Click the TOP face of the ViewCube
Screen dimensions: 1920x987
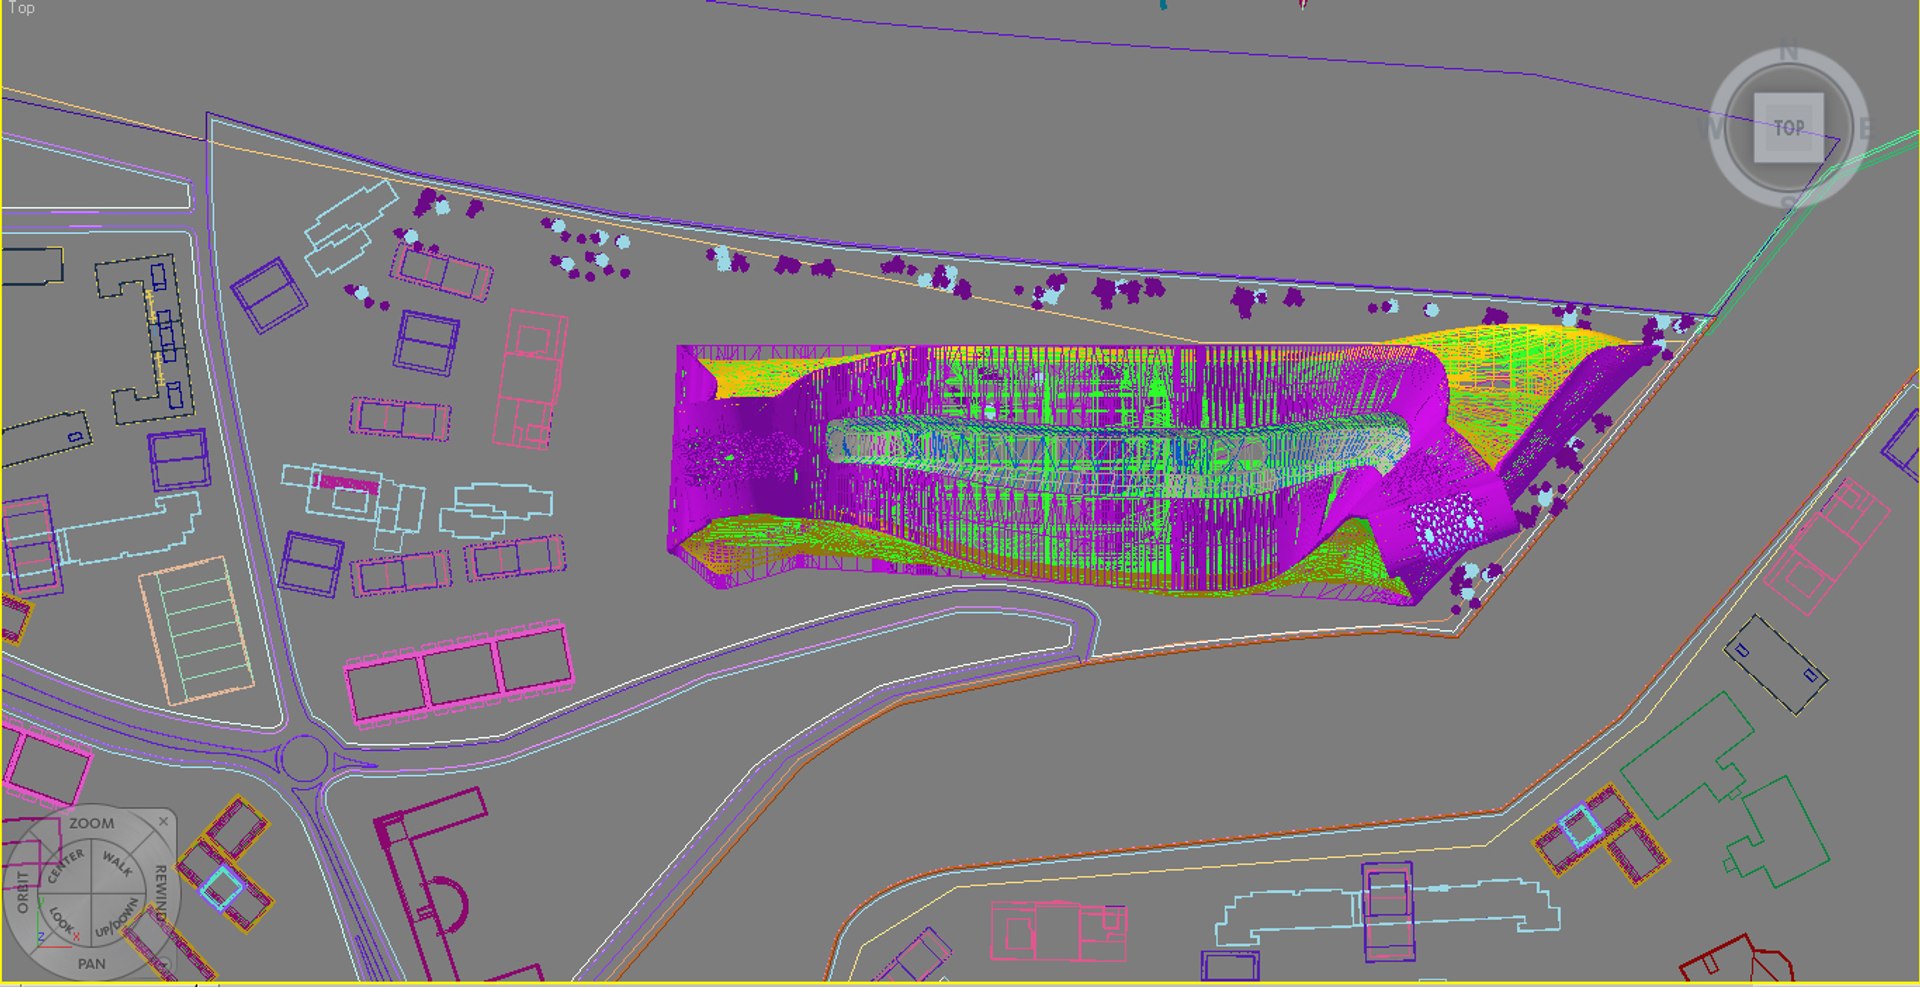coord(1789,128)
